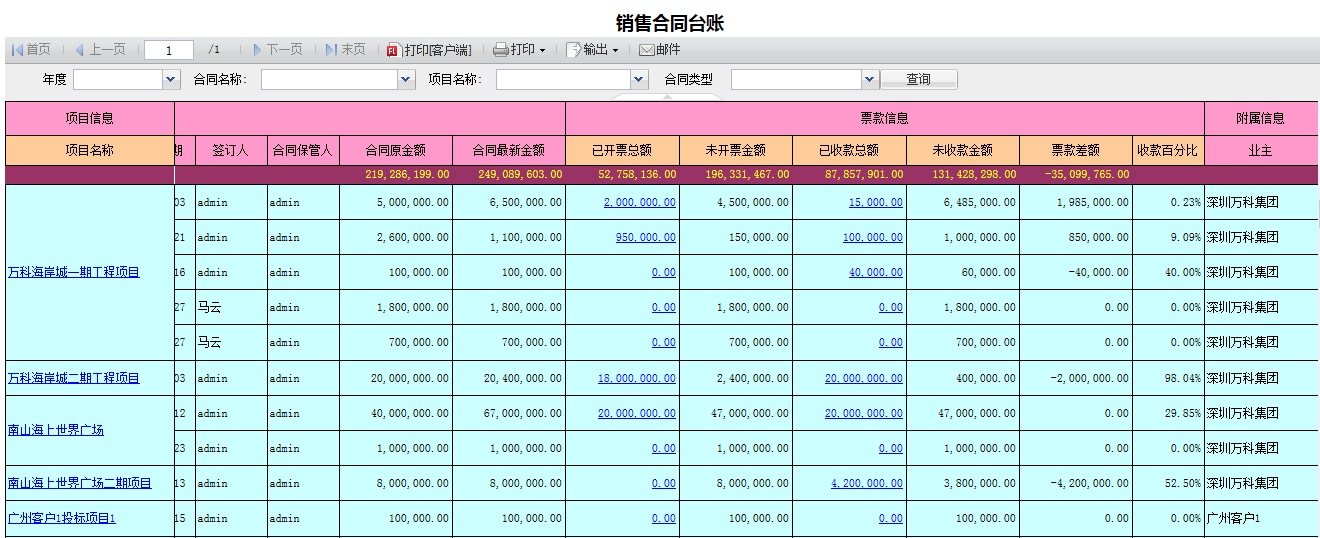Click the 项目名称 column header
This screenshot has width=1320, height=538.
90,150
